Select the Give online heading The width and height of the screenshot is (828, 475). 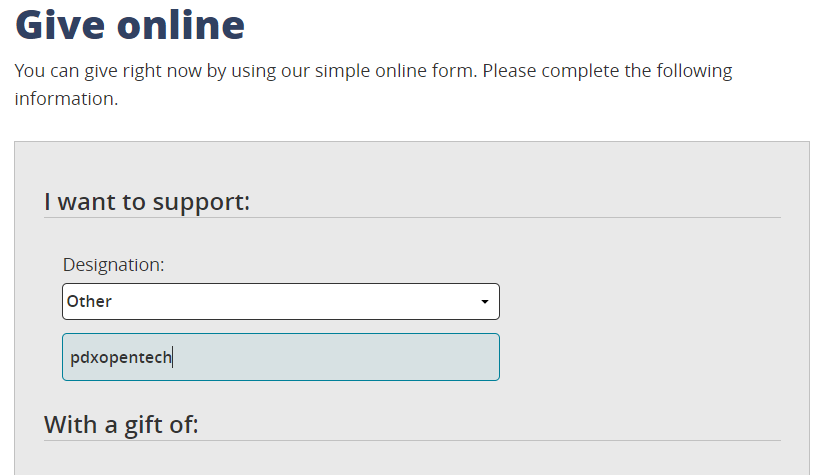[x=130, y=25]
